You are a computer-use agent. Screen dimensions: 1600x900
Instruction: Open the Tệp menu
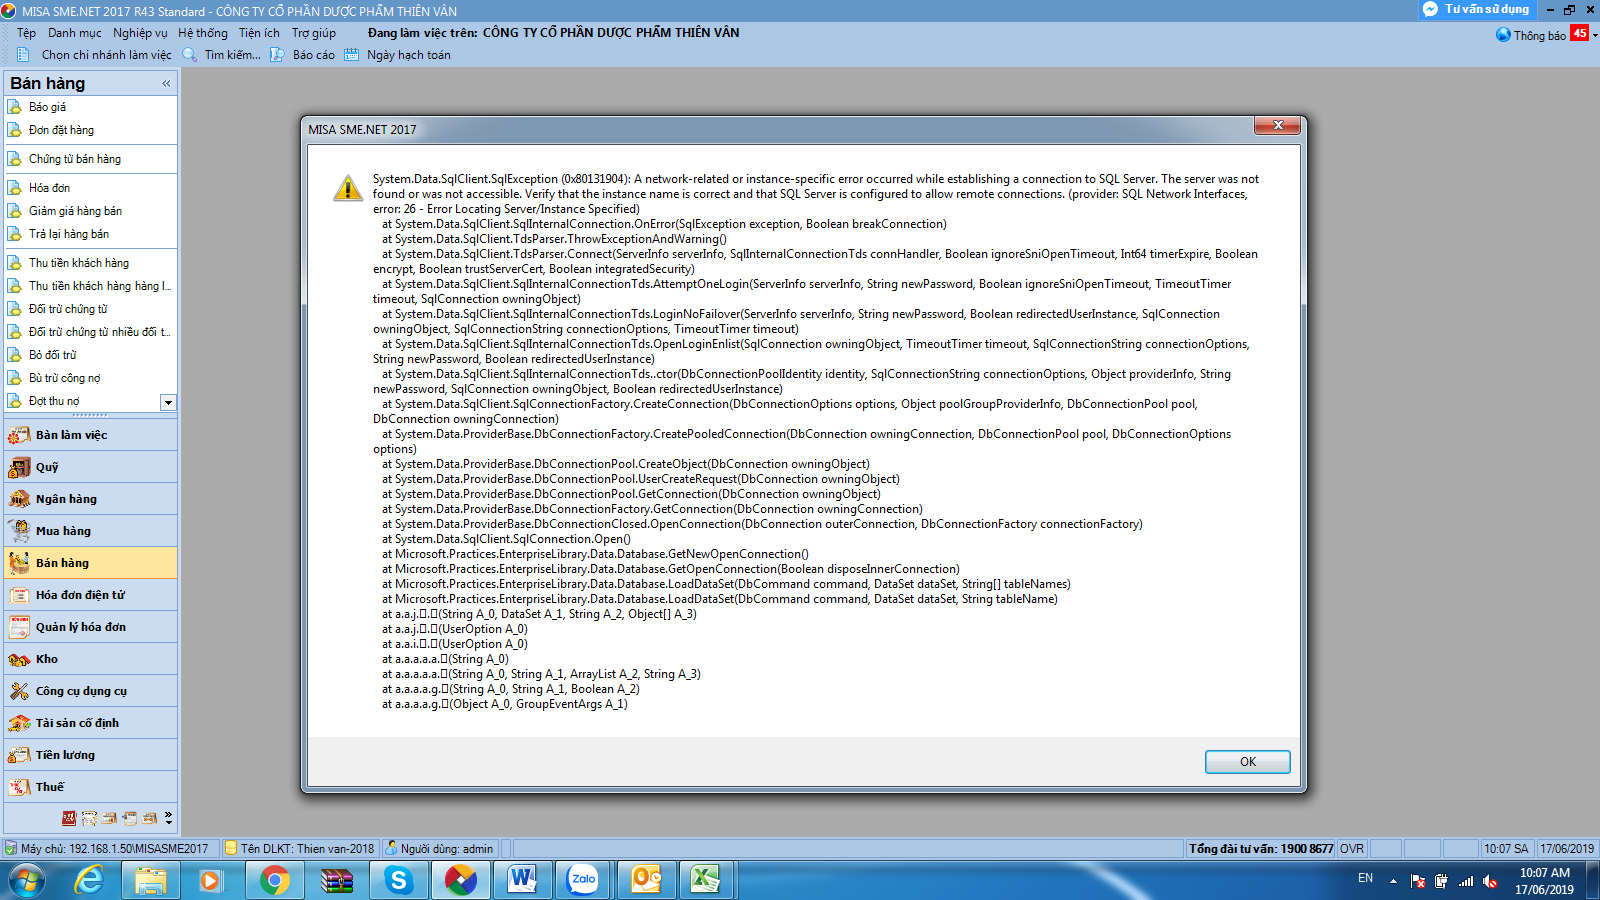26,33
